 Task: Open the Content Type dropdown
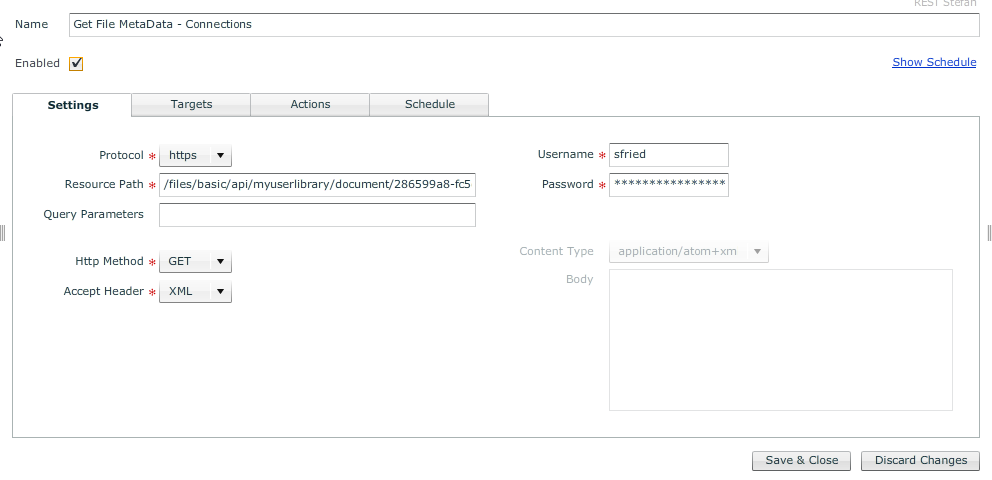click(689, 252)
